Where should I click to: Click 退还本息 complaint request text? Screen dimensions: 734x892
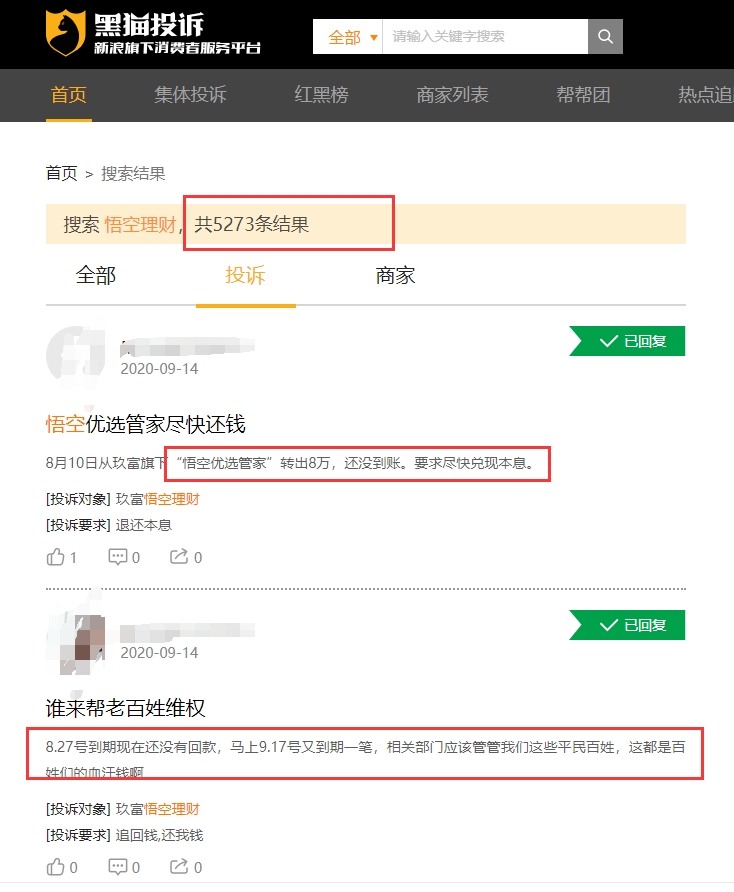[x=143, y=525]
